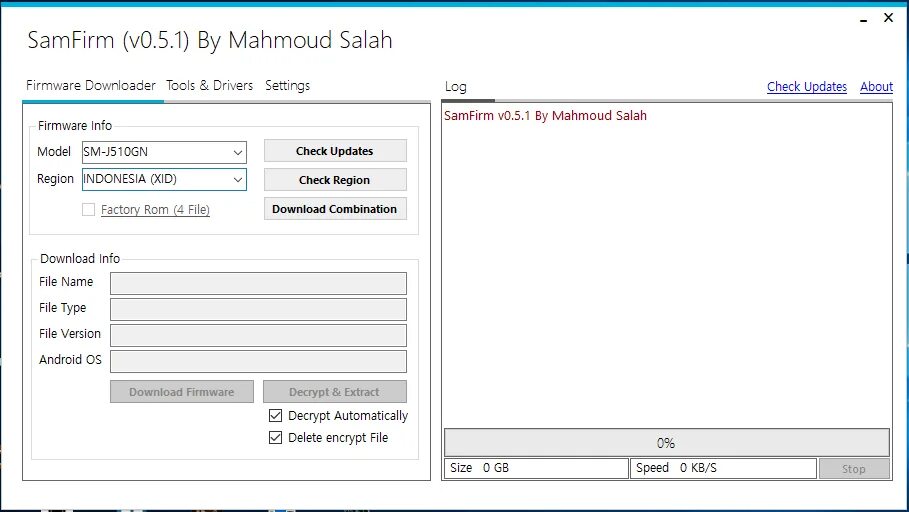This screenshot has width=909, height=512.
Task: Expand the Region dropdown arrow
Action: pyautogui.click(x=238, y=180)
